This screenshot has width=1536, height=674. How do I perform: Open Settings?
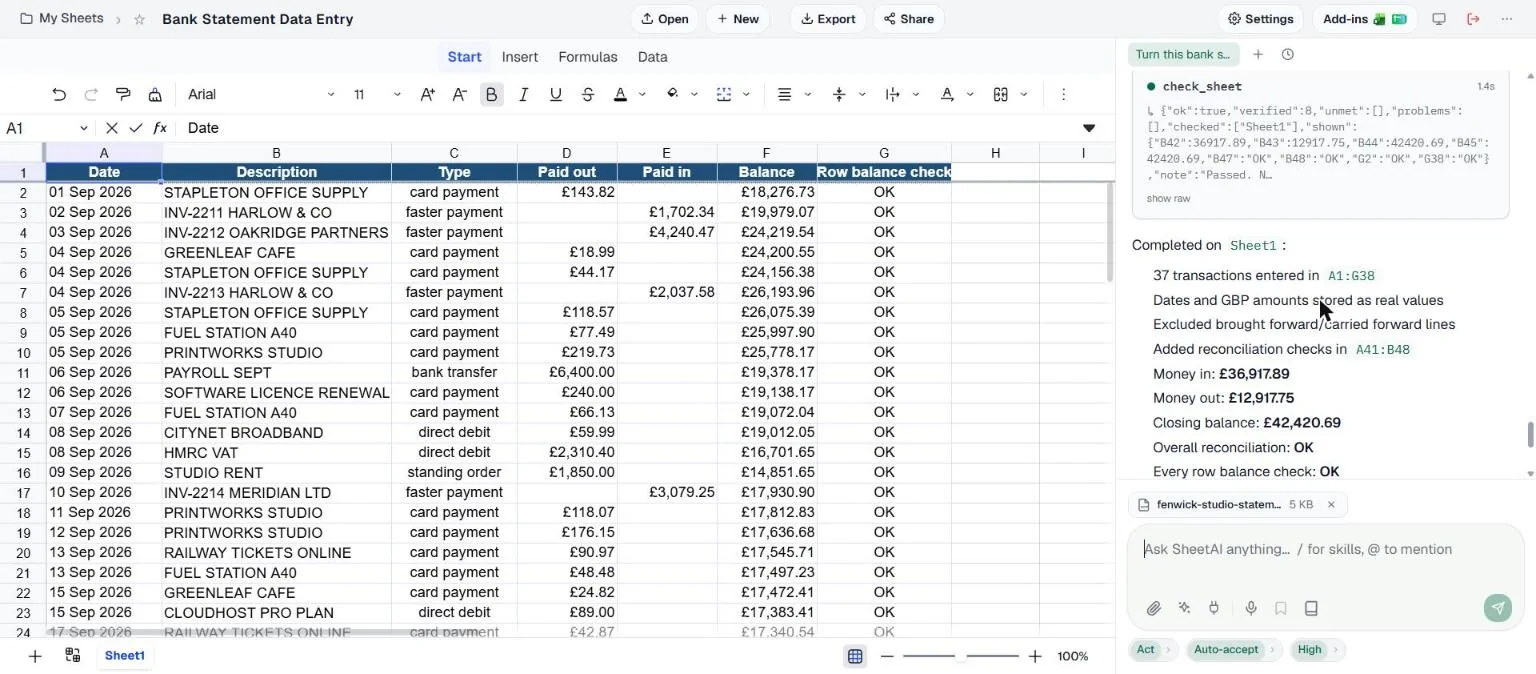[1260, 19]
